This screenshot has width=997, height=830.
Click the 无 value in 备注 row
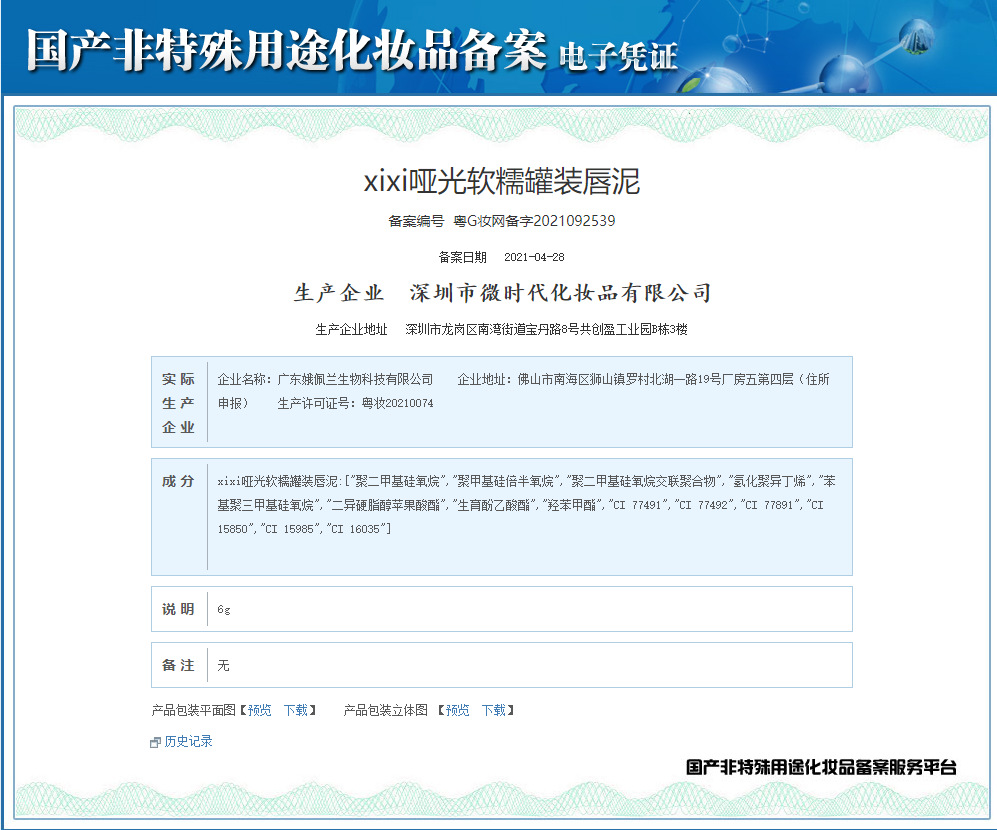coord(223,665)
